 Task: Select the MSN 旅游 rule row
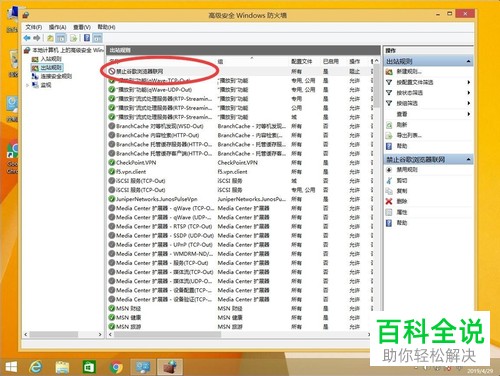point(239,327)
